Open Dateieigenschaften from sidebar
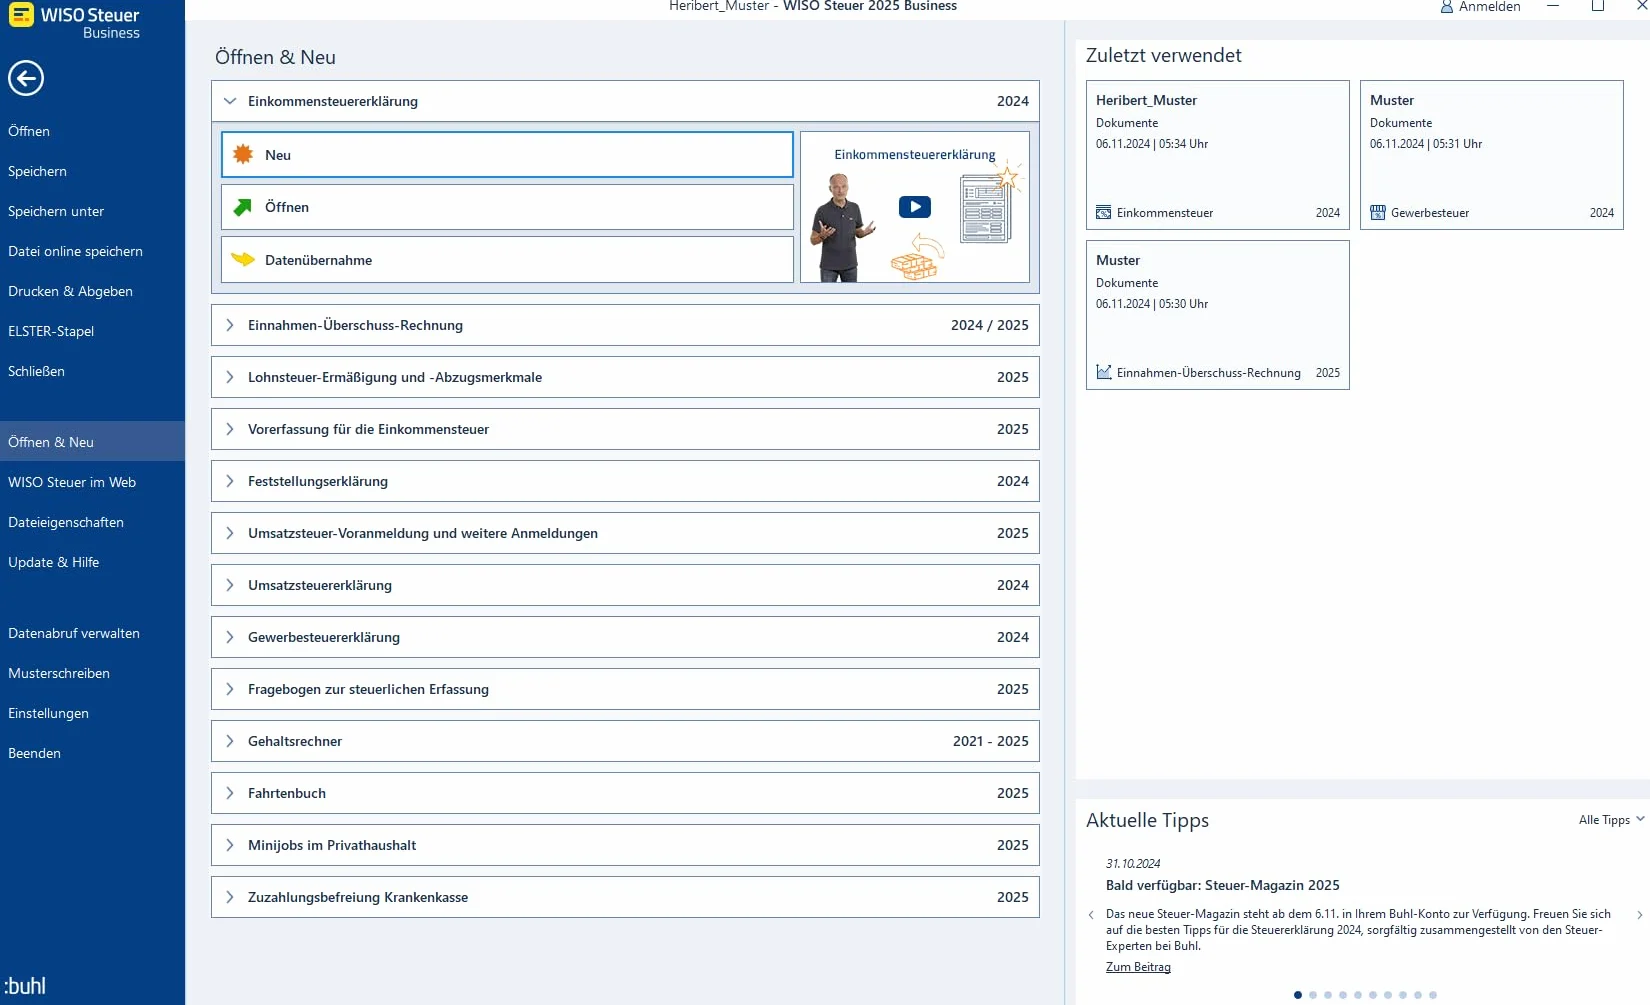This screenshot has width=1650, height=1005. click(92, 522)
